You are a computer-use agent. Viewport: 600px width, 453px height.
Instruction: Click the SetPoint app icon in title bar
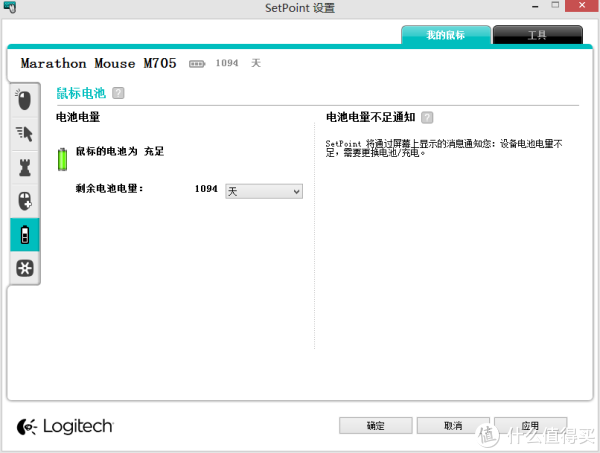10,7
